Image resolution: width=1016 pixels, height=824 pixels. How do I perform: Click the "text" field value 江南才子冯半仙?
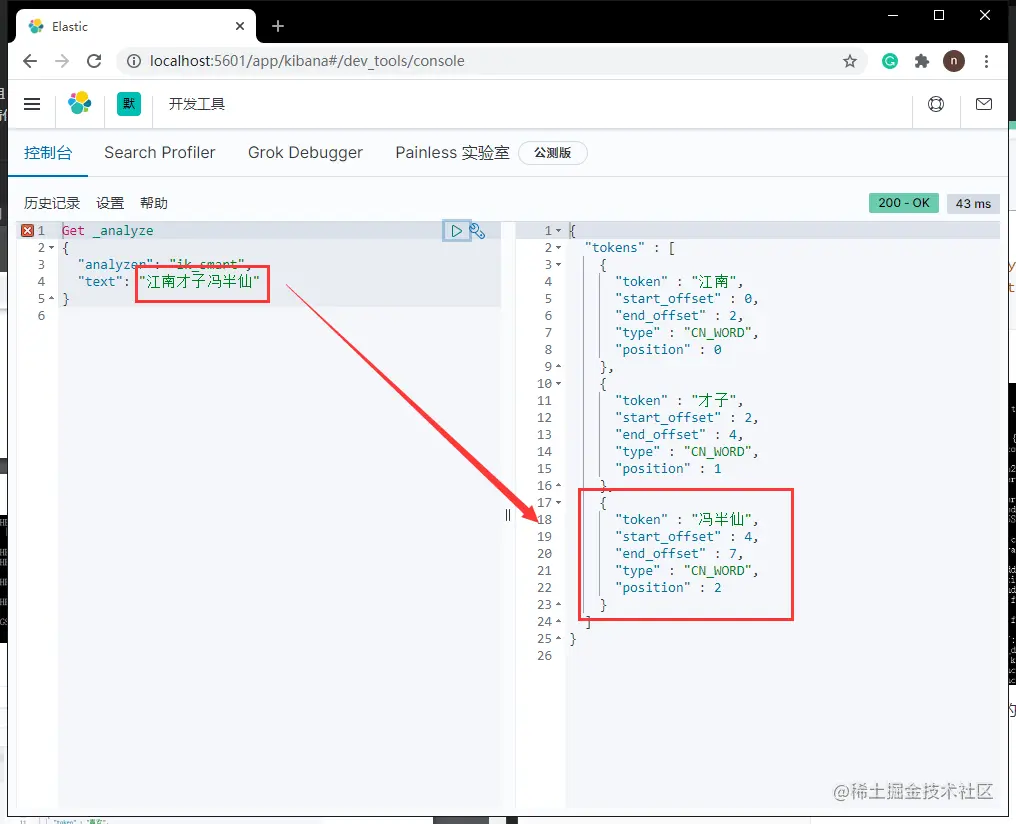tap(200, 281)
